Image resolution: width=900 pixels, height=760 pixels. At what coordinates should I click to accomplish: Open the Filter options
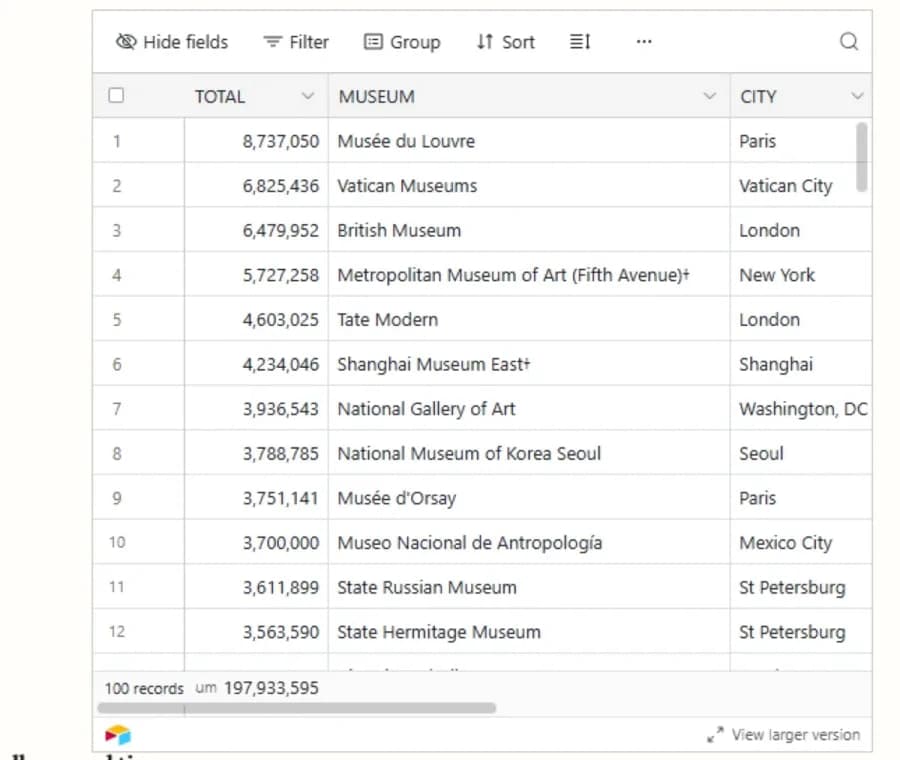click(296, 42)
